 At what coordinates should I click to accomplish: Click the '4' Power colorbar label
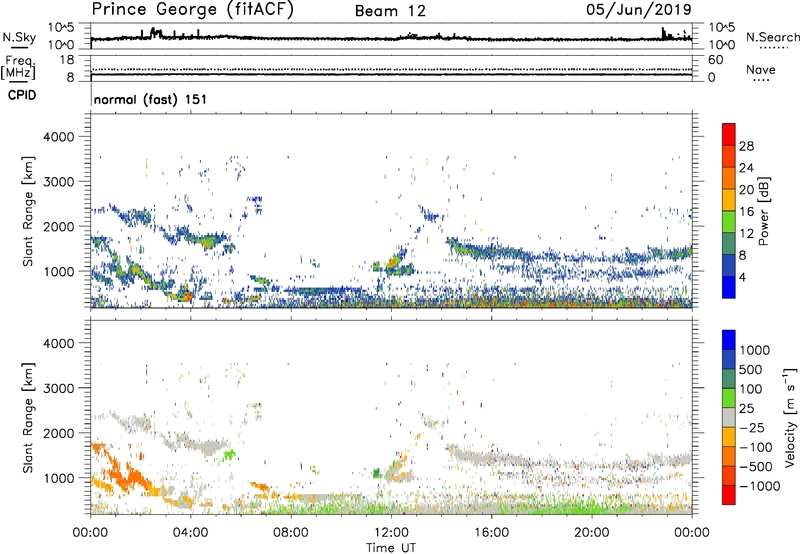coord(742,277)
